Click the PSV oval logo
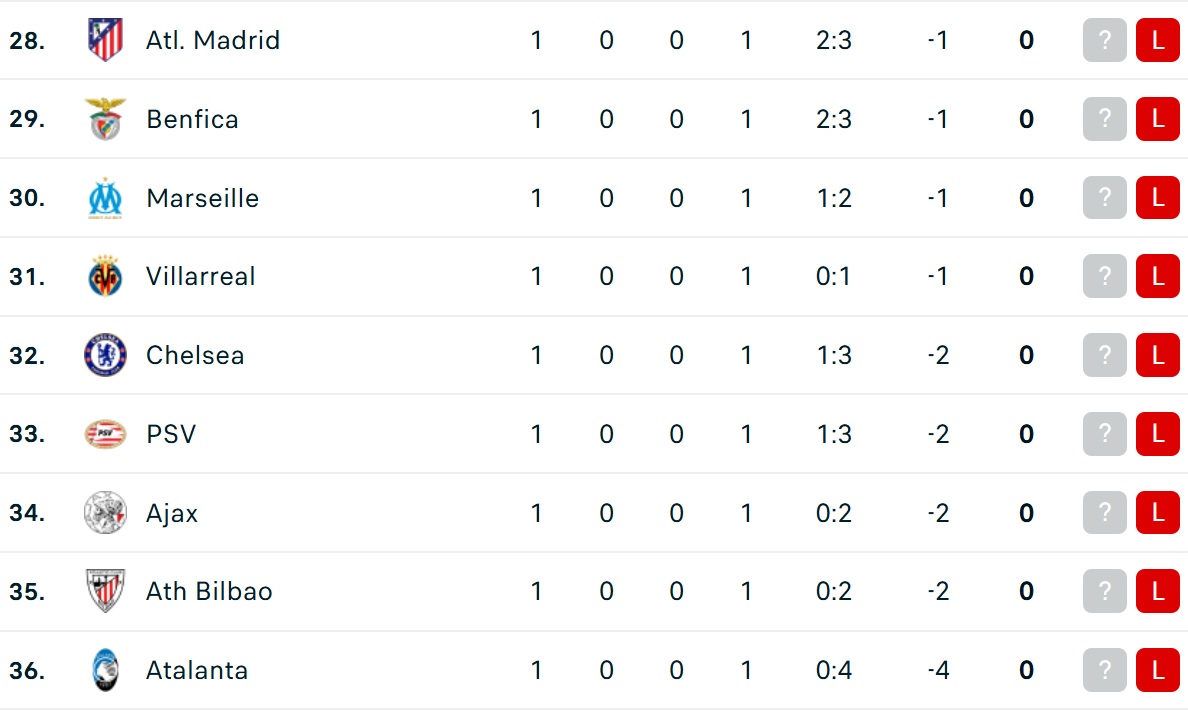Screen dimensions: 1188x711 (x=105, y=434)
